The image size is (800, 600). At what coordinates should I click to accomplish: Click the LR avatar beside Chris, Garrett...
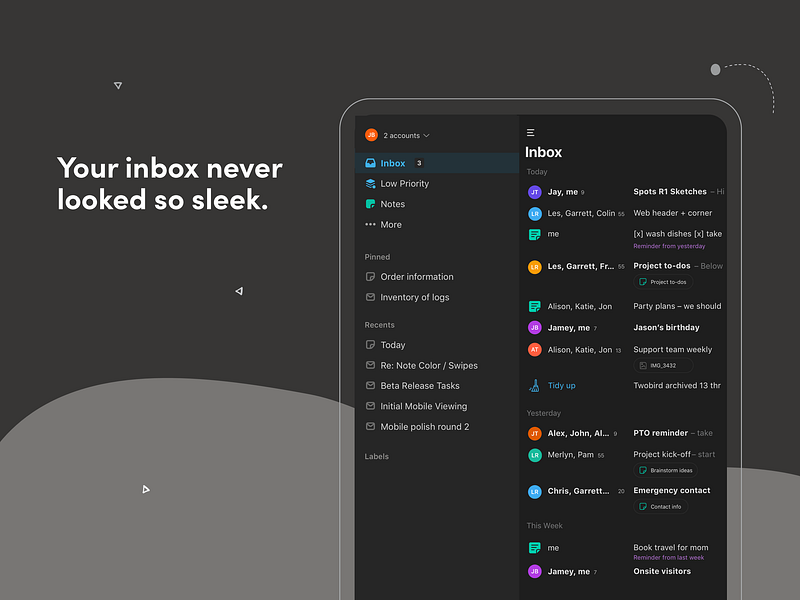coord(535,492)
